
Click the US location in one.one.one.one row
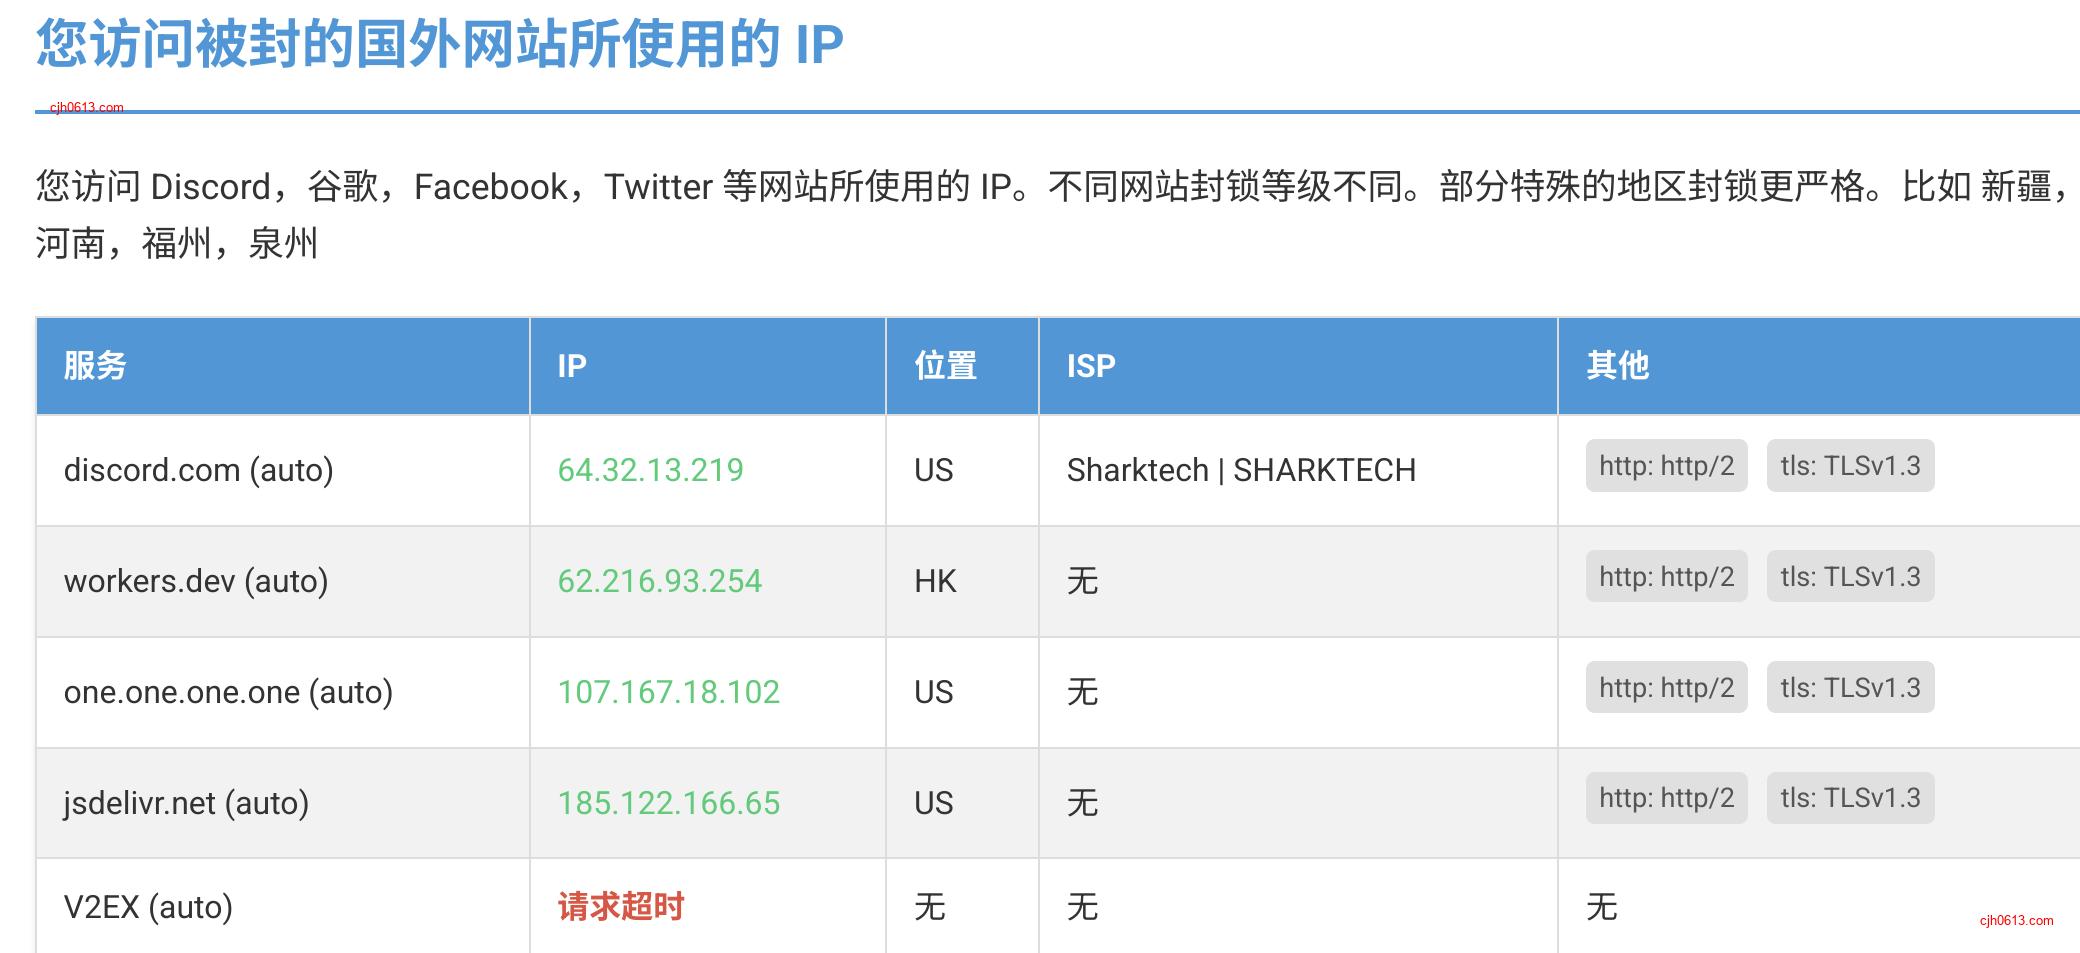933,692
